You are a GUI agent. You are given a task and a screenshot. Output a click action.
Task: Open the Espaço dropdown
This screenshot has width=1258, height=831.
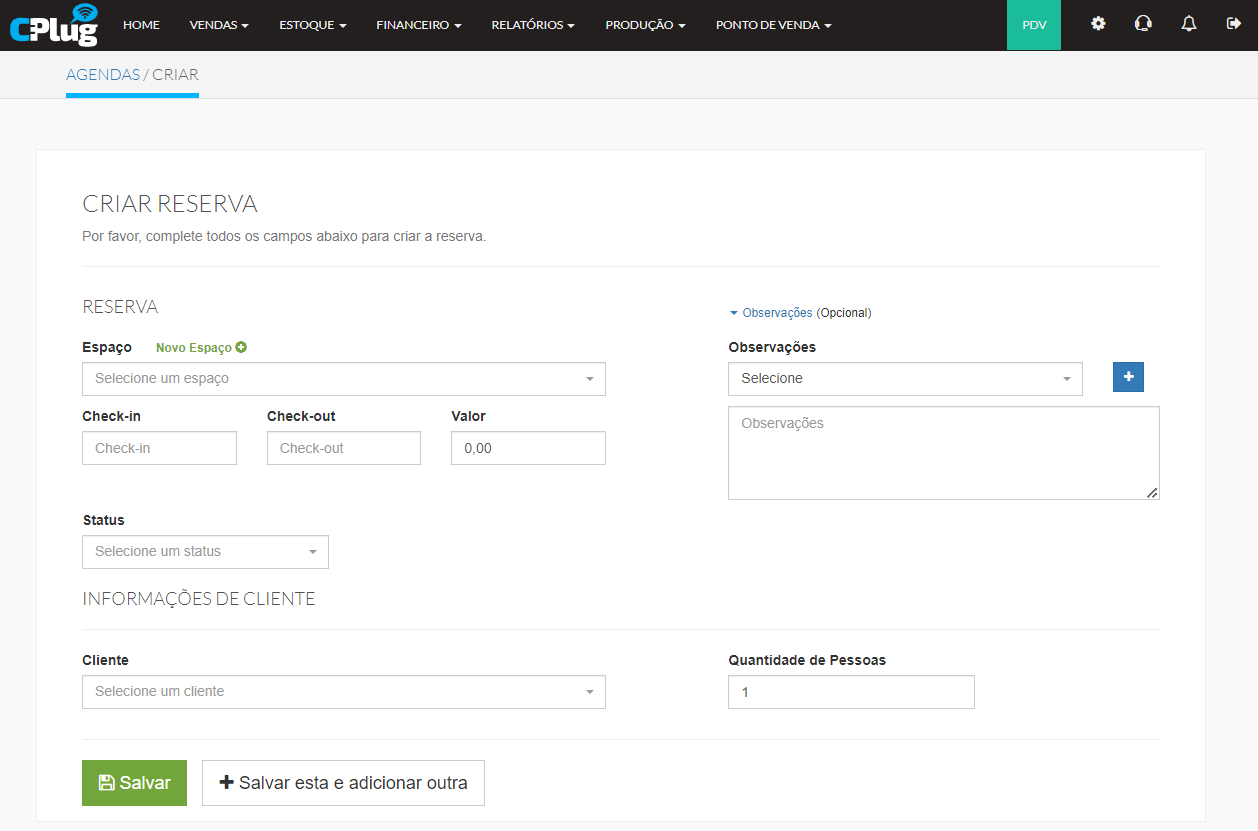coord(343,379)
